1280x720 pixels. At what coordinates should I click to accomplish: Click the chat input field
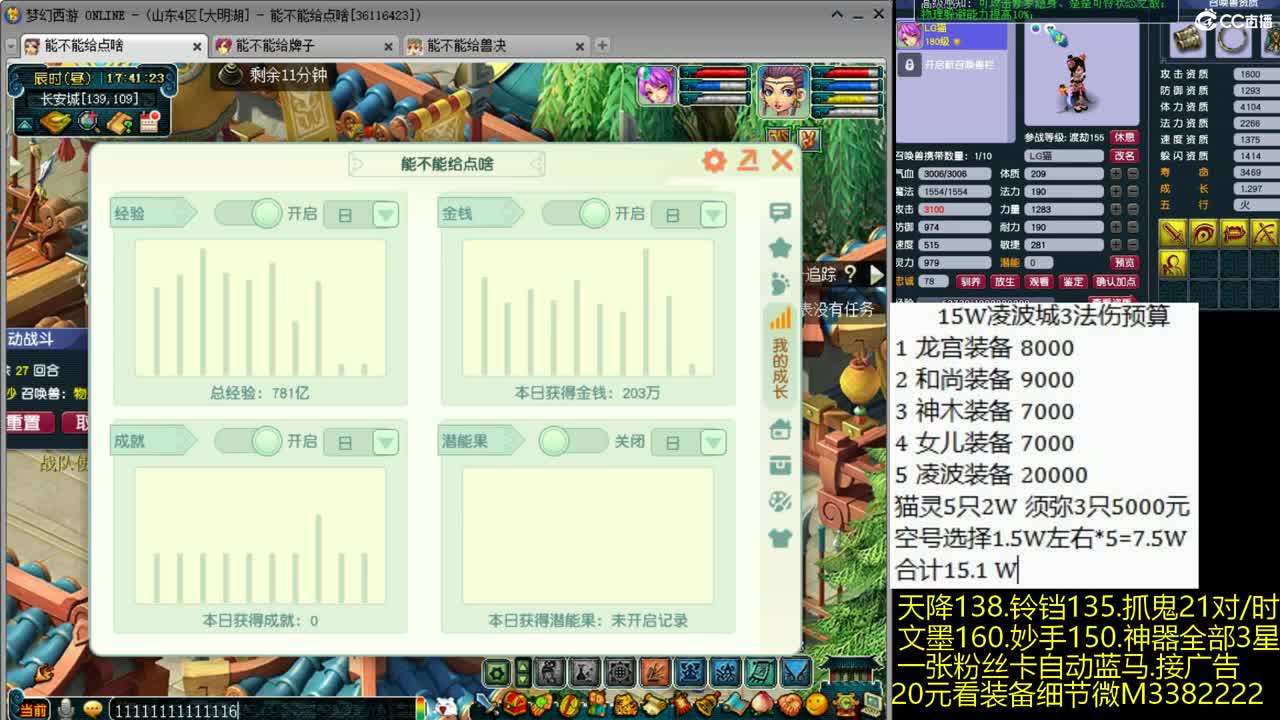click(x=260, y=710)
